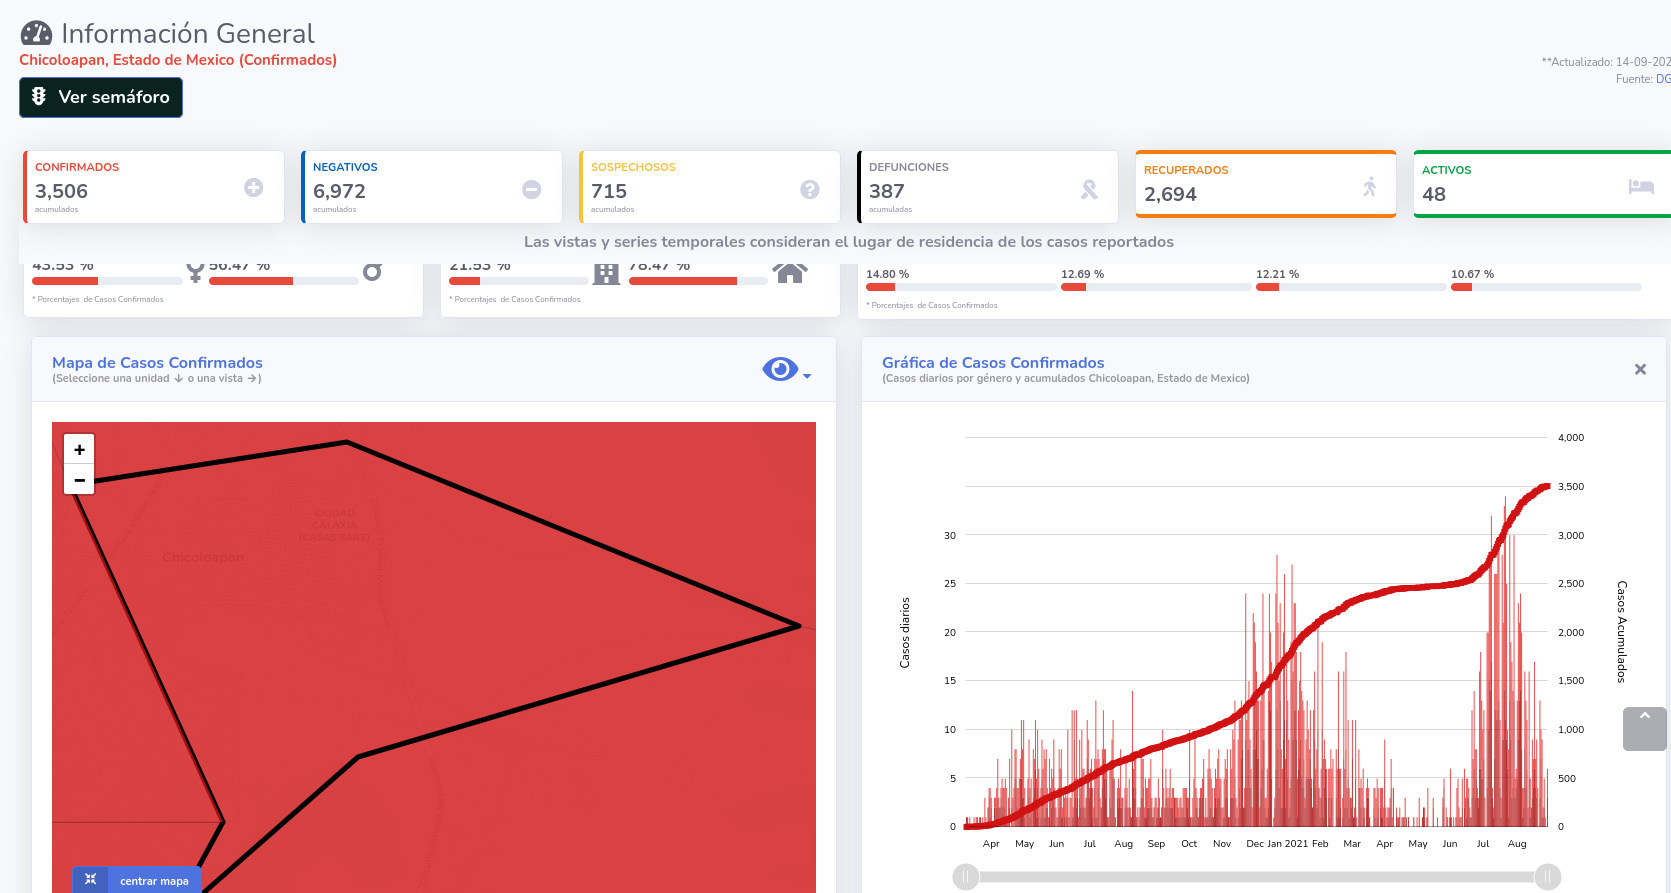This screenshot has width=1671, height=893.
Task: Click the 12.69 % comorbidity value
Action: 1083,274
